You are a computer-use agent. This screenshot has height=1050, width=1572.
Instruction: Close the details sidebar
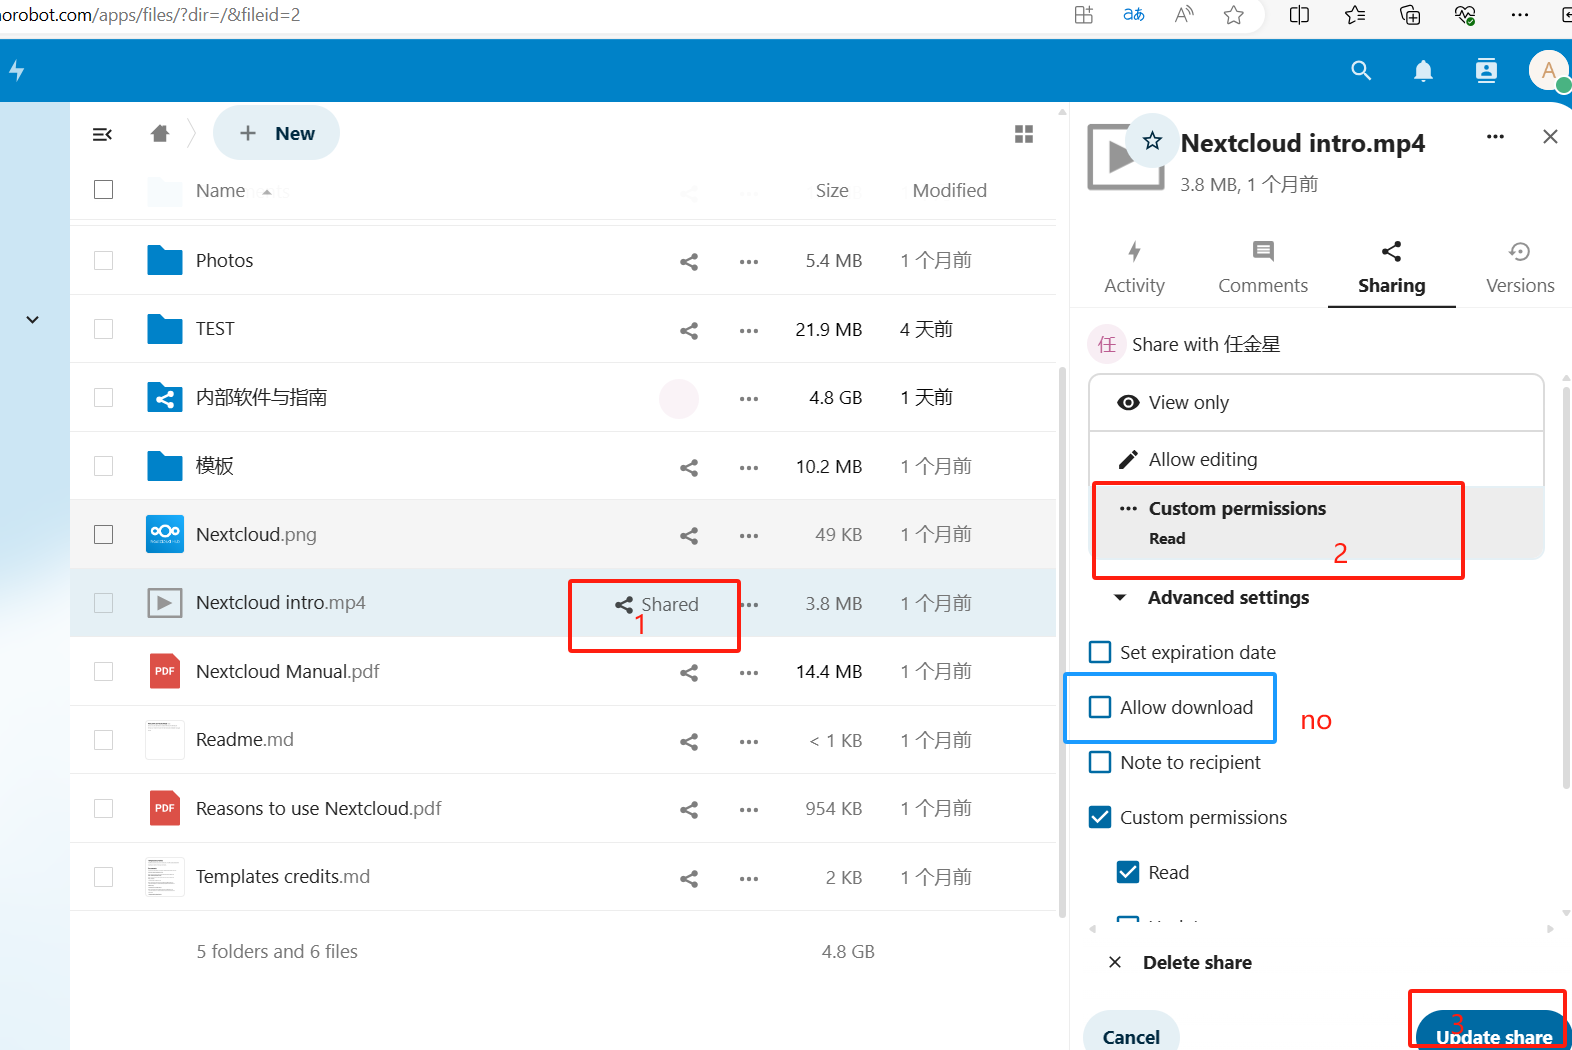point(1550,136)
